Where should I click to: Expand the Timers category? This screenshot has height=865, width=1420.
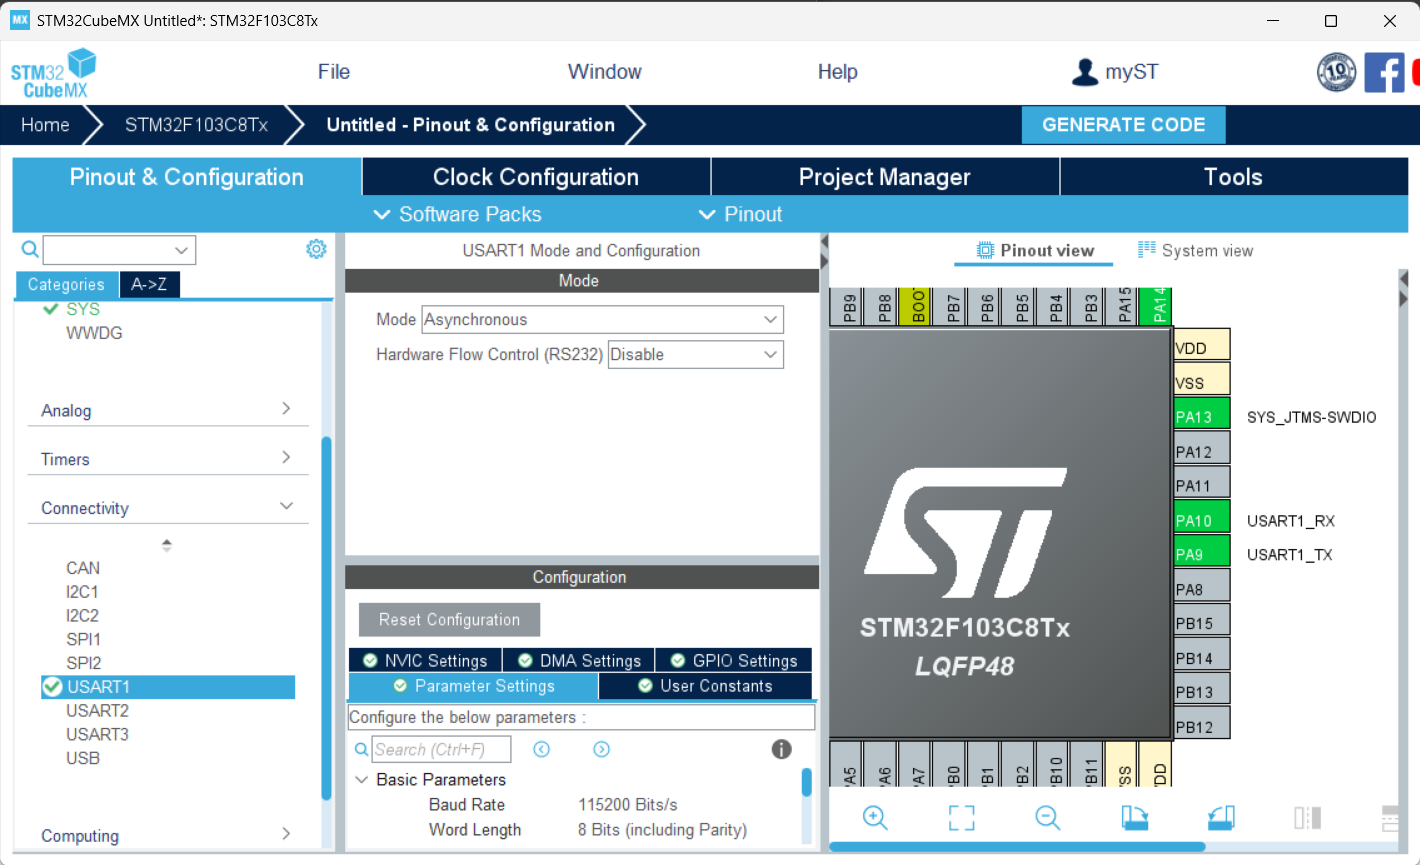point(168,459)
